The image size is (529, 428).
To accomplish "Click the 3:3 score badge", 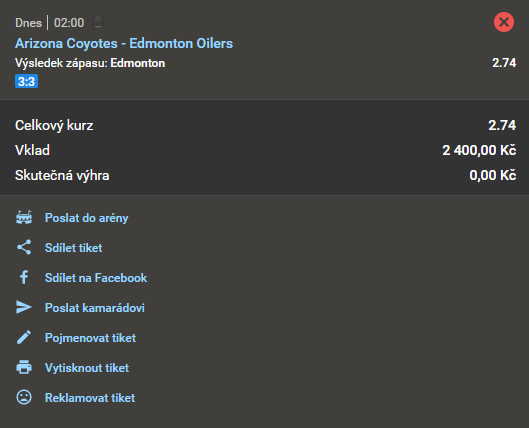I will pos(26,82).
